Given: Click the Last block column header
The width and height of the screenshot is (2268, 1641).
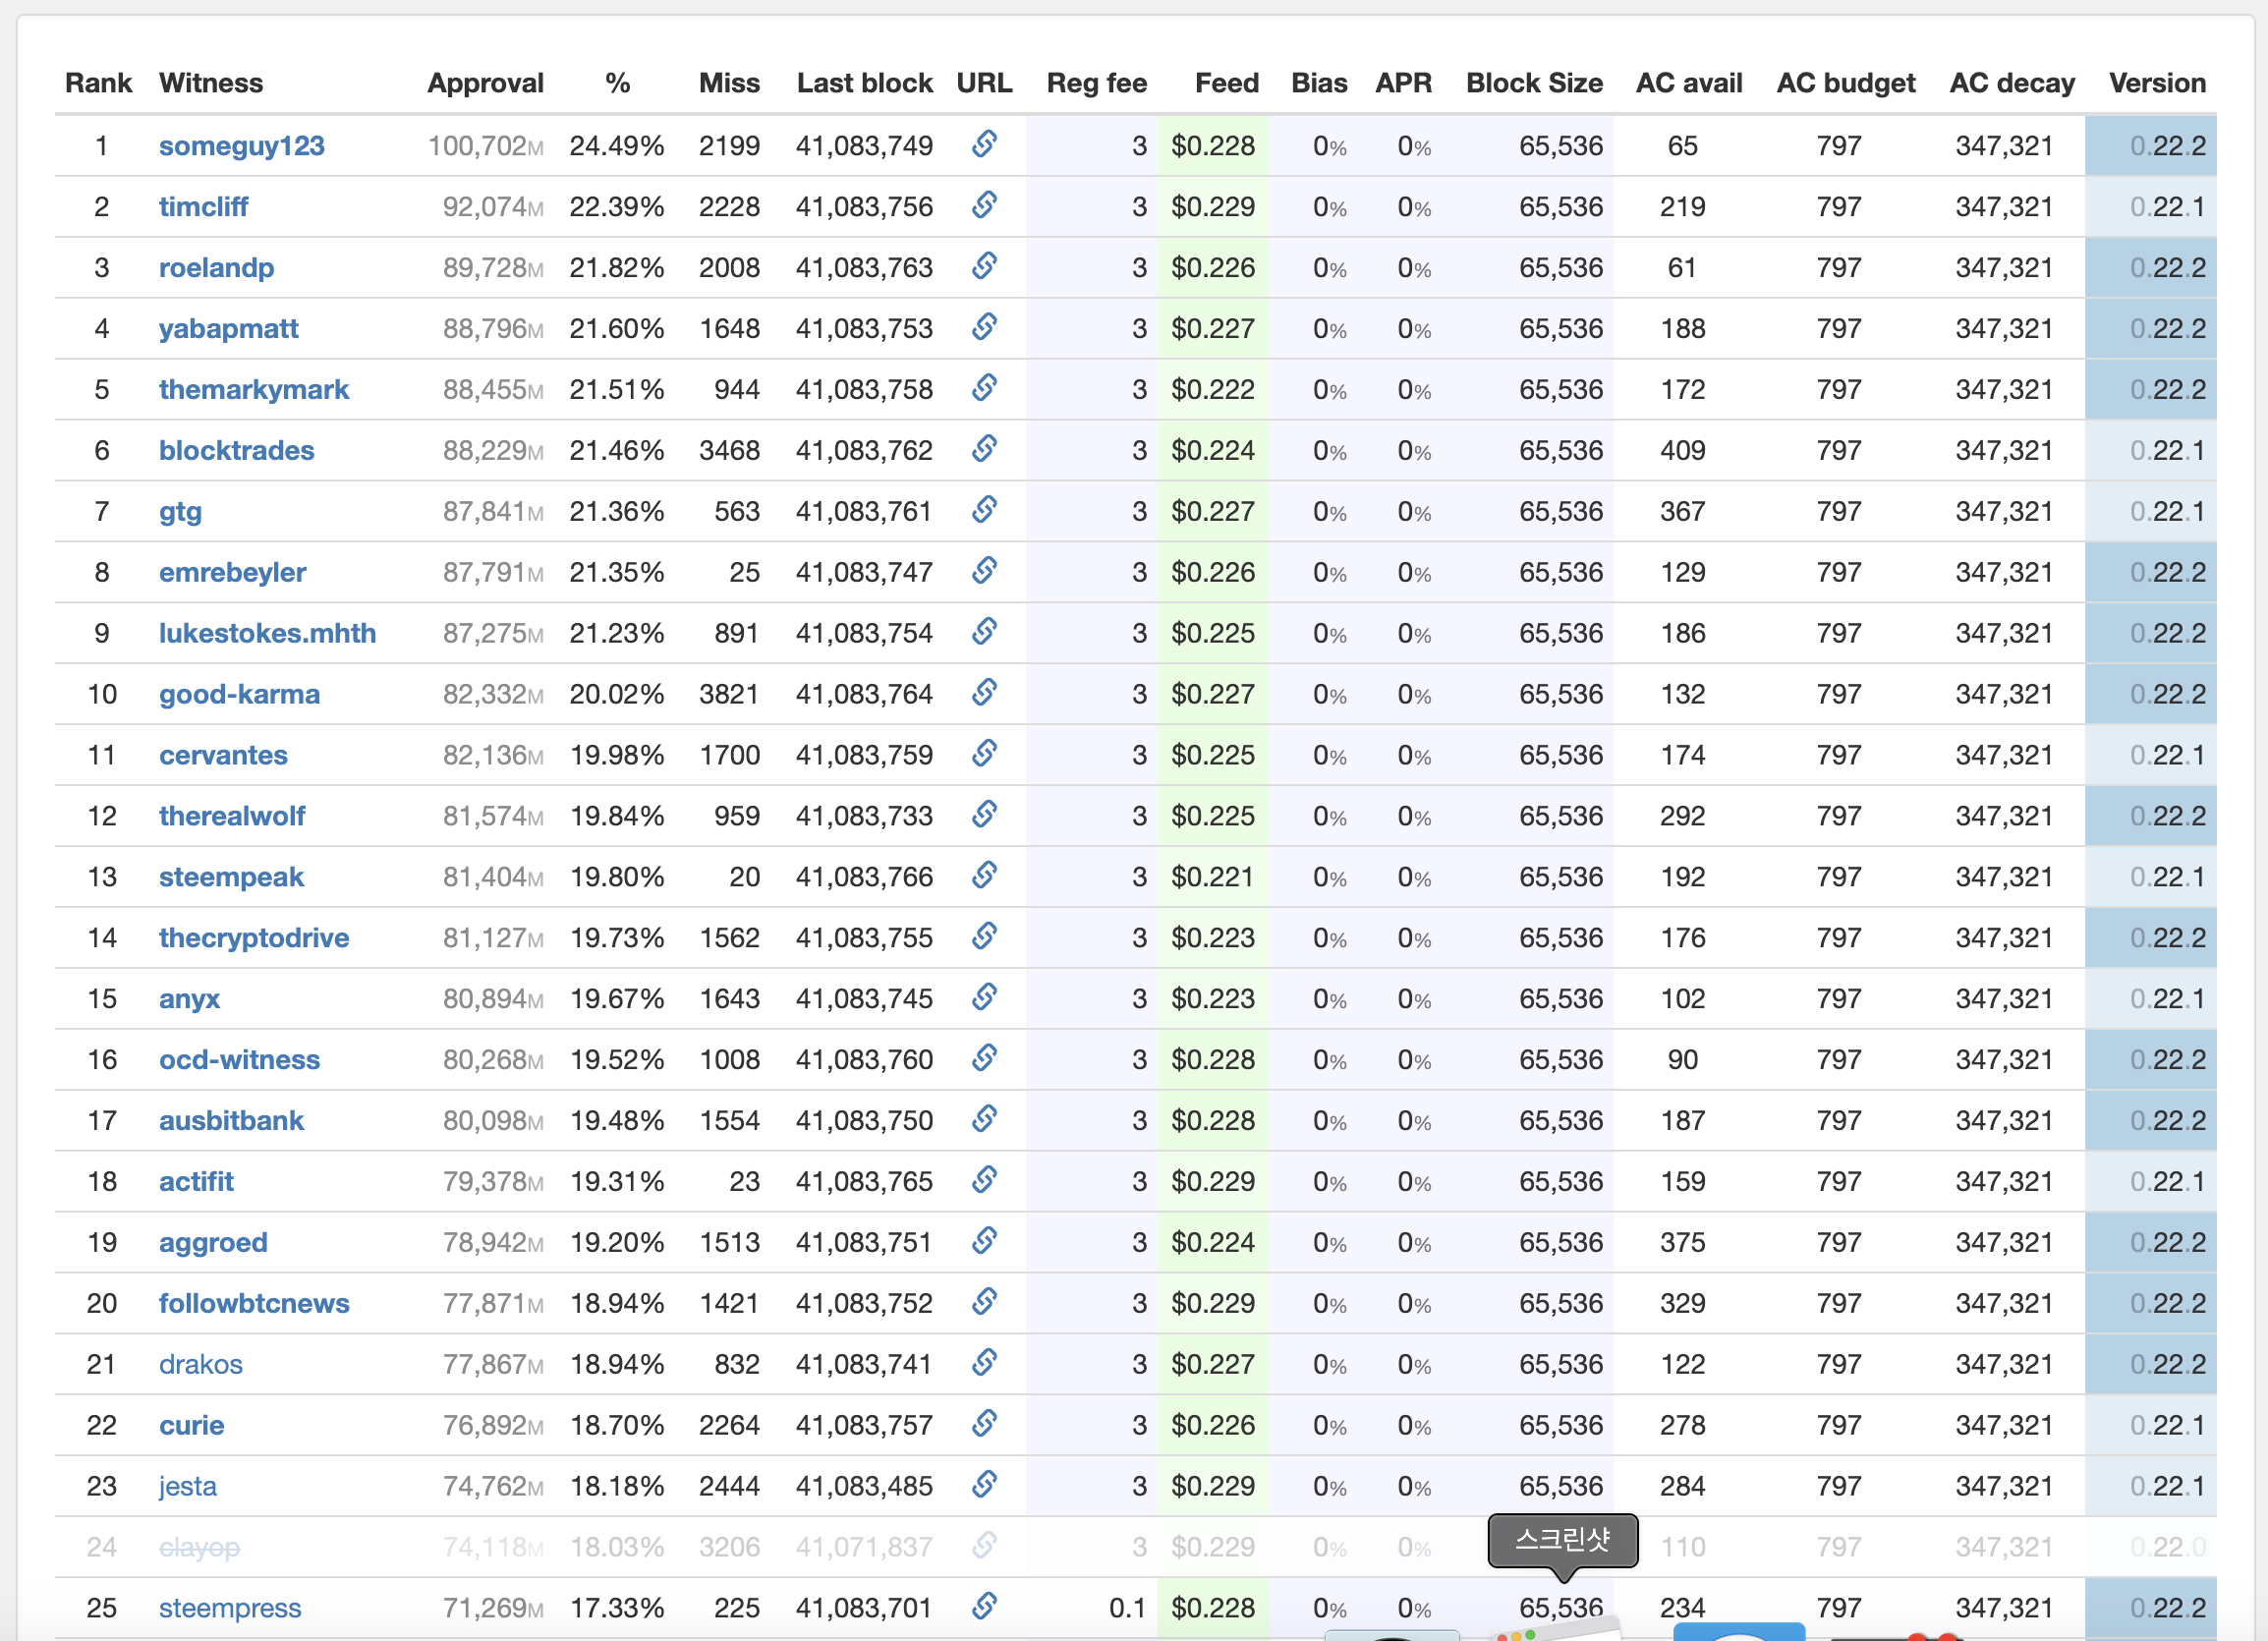Looking at the screenshot, I should pyautogui.click(x=865, y=83).
